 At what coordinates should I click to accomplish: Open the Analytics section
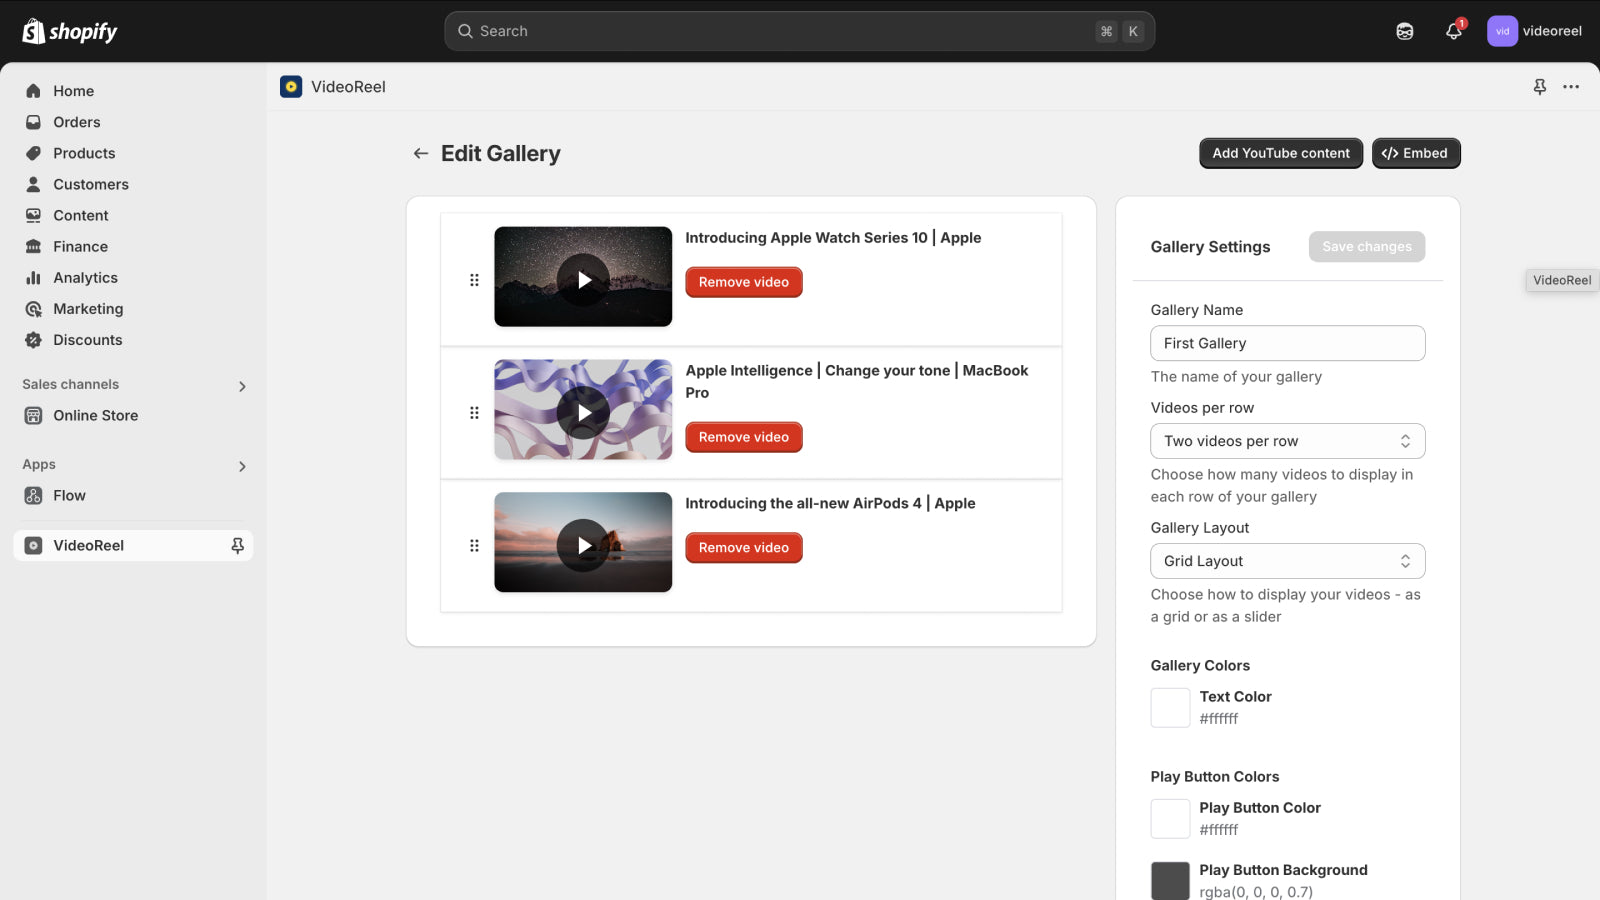pyautogui.click(x=84, y=277)
